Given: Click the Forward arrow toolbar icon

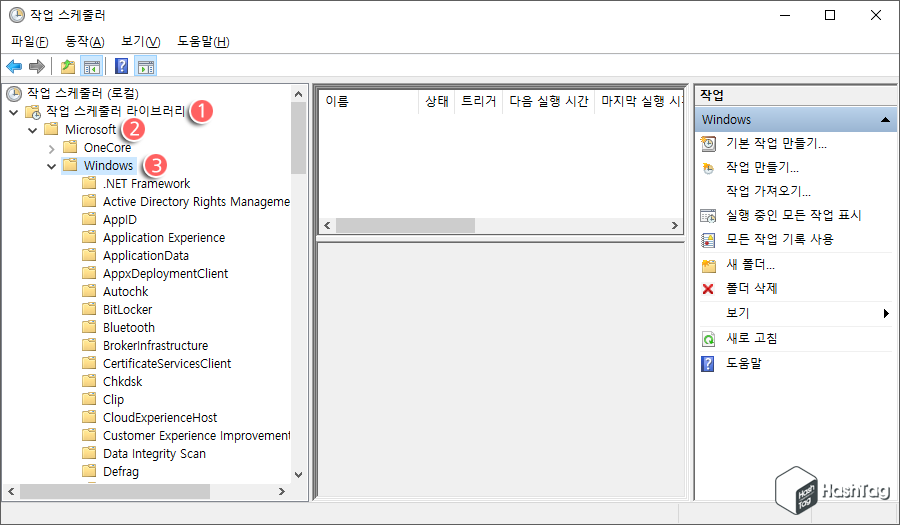Looking at the screenshot, I should point(37,67).
